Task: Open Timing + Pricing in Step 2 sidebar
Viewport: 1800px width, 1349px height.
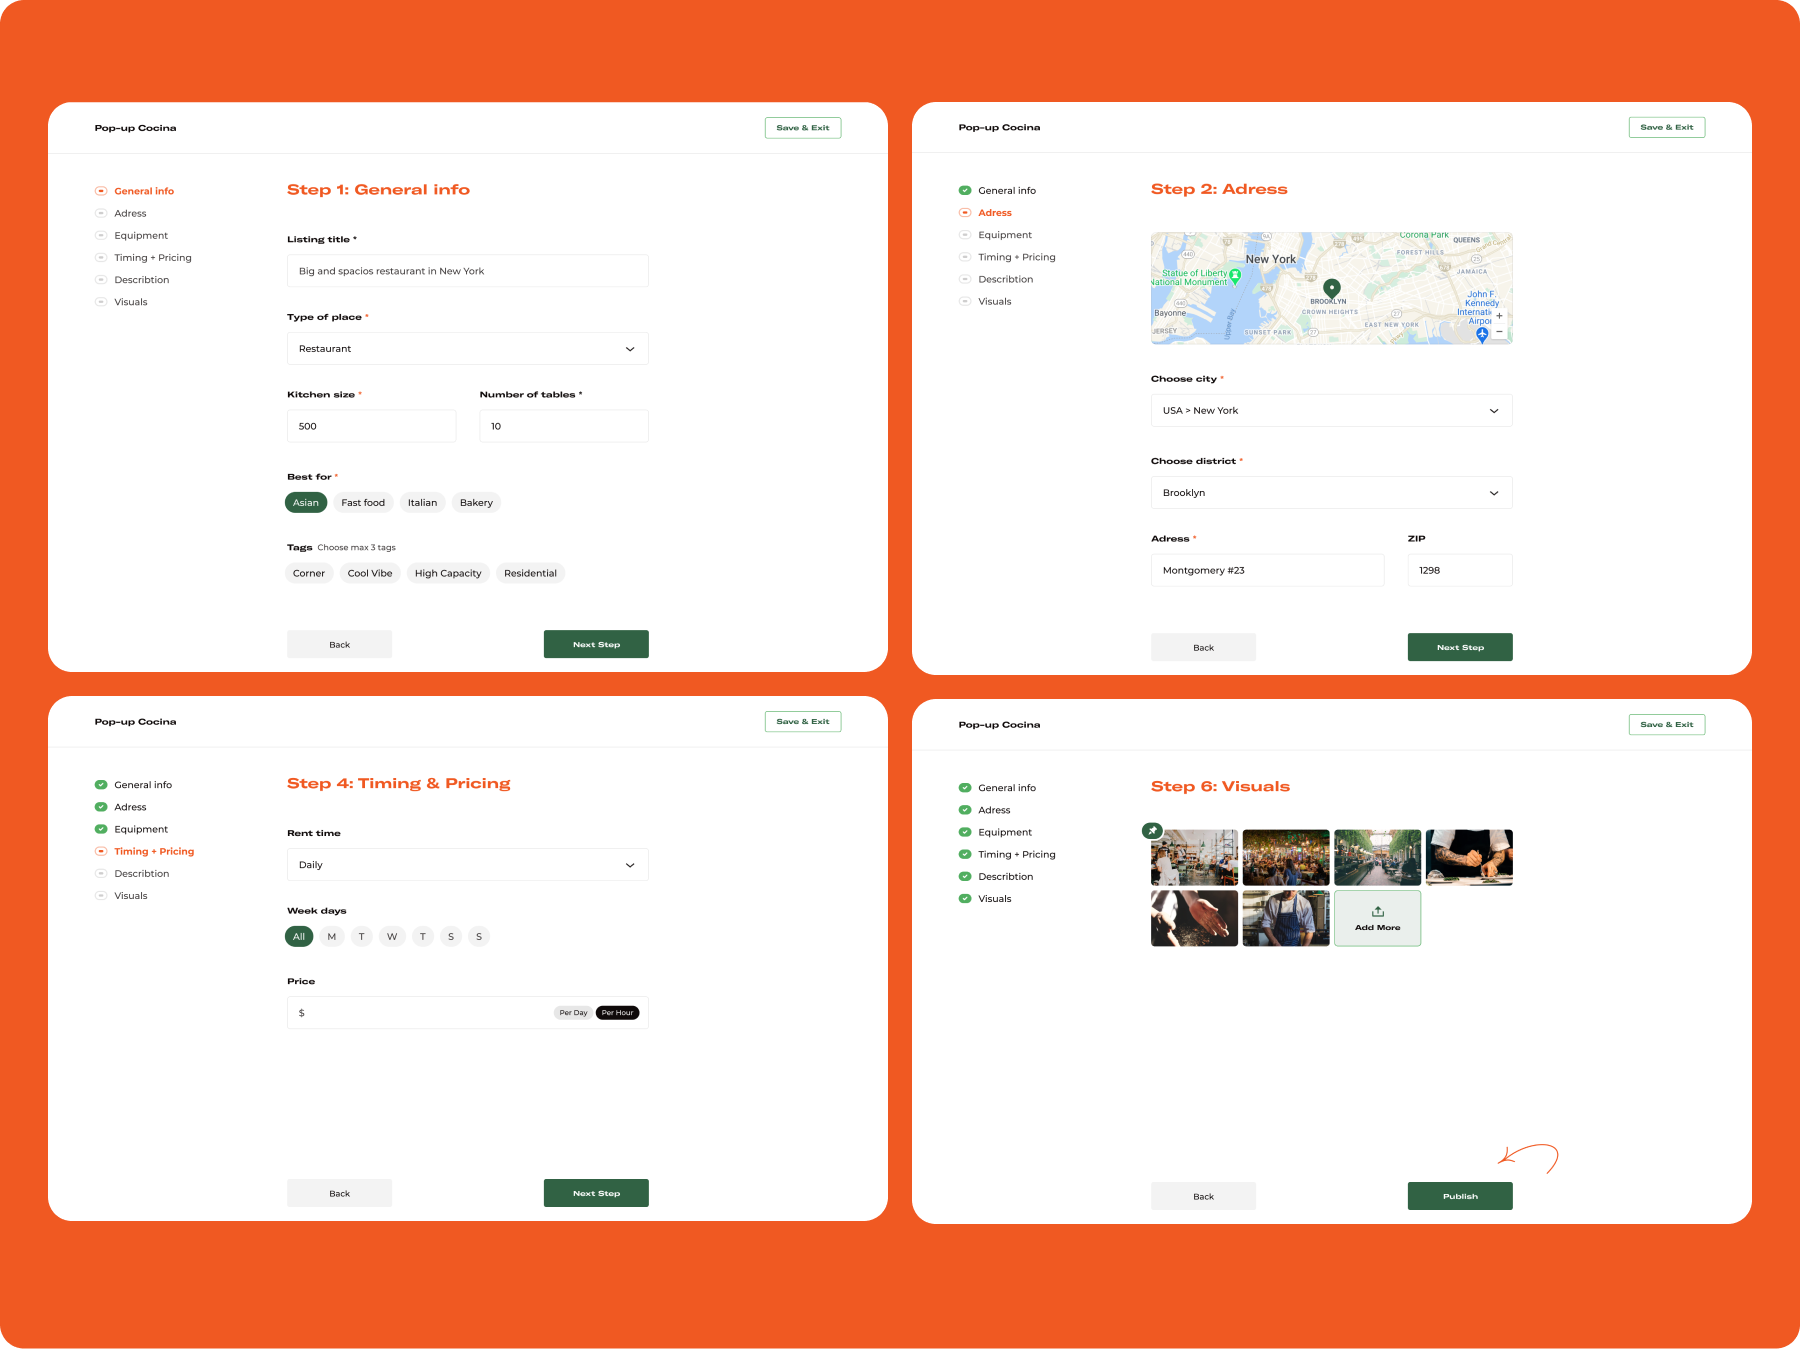Action: 1017,257
